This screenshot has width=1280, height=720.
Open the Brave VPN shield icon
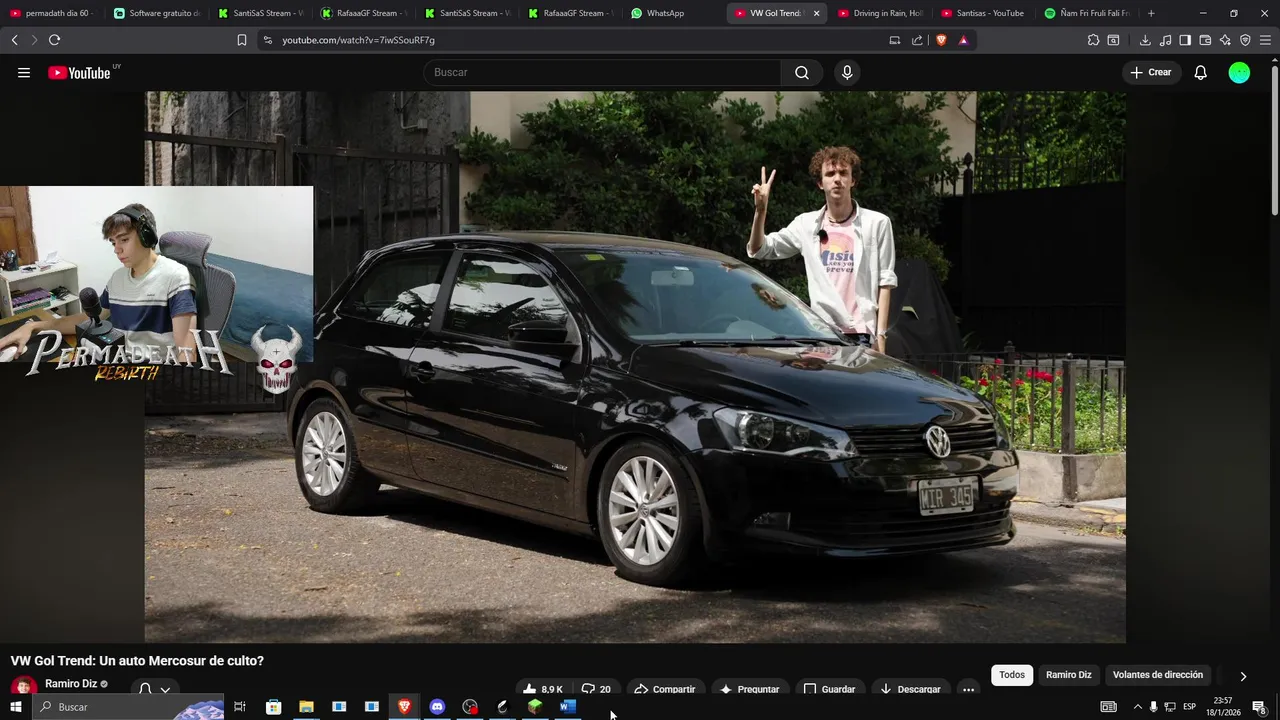click(1245, 40)
